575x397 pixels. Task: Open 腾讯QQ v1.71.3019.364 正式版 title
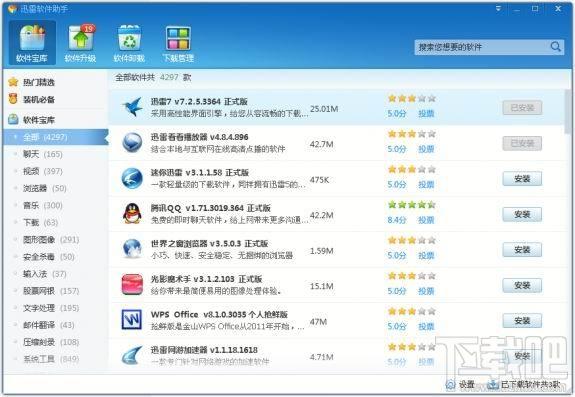point(210,208)
